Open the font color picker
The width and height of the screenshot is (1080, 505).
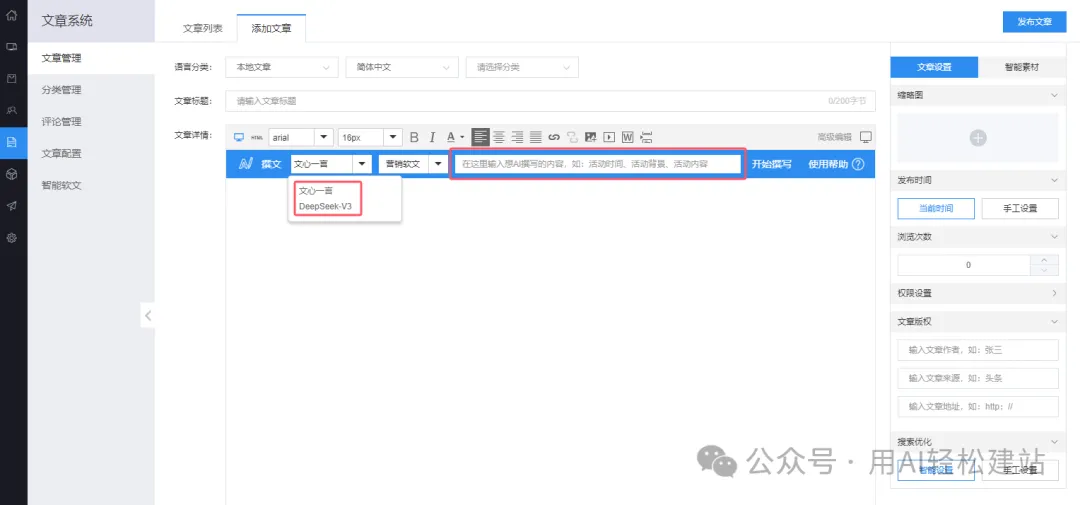453,137
